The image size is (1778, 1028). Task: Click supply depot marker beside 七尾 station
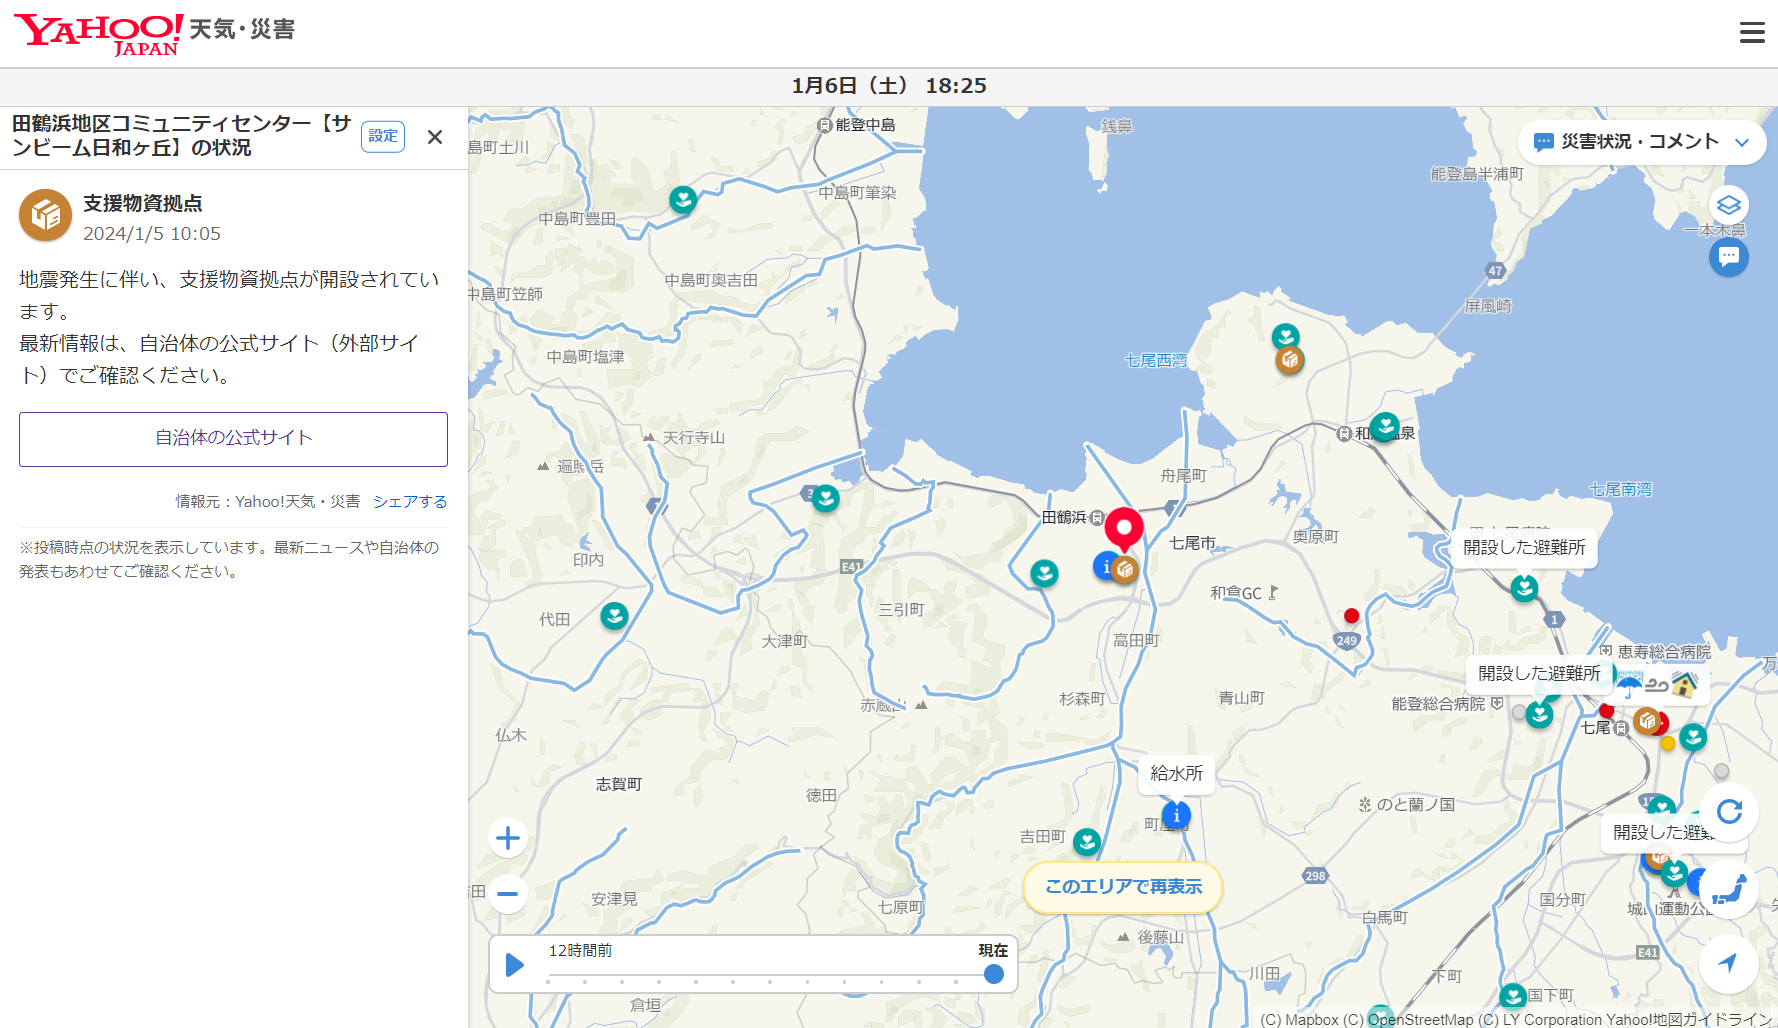tap(1647, 720)
